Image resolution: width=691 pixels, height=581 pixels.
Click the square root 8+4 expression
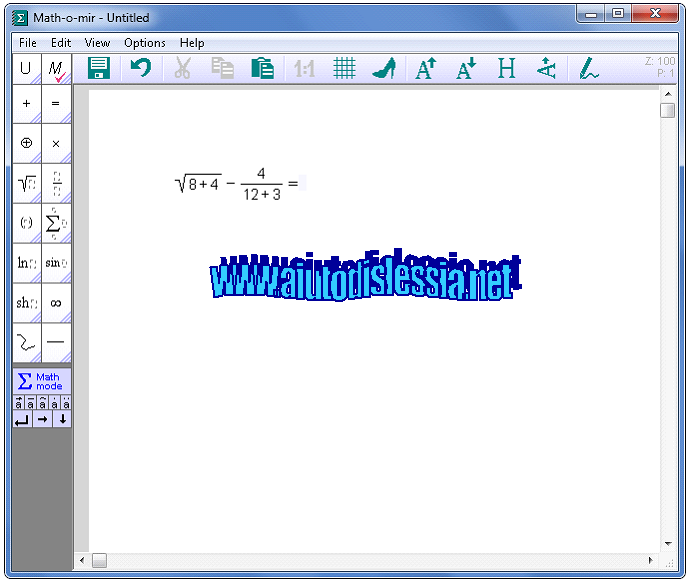pos(198,183)
